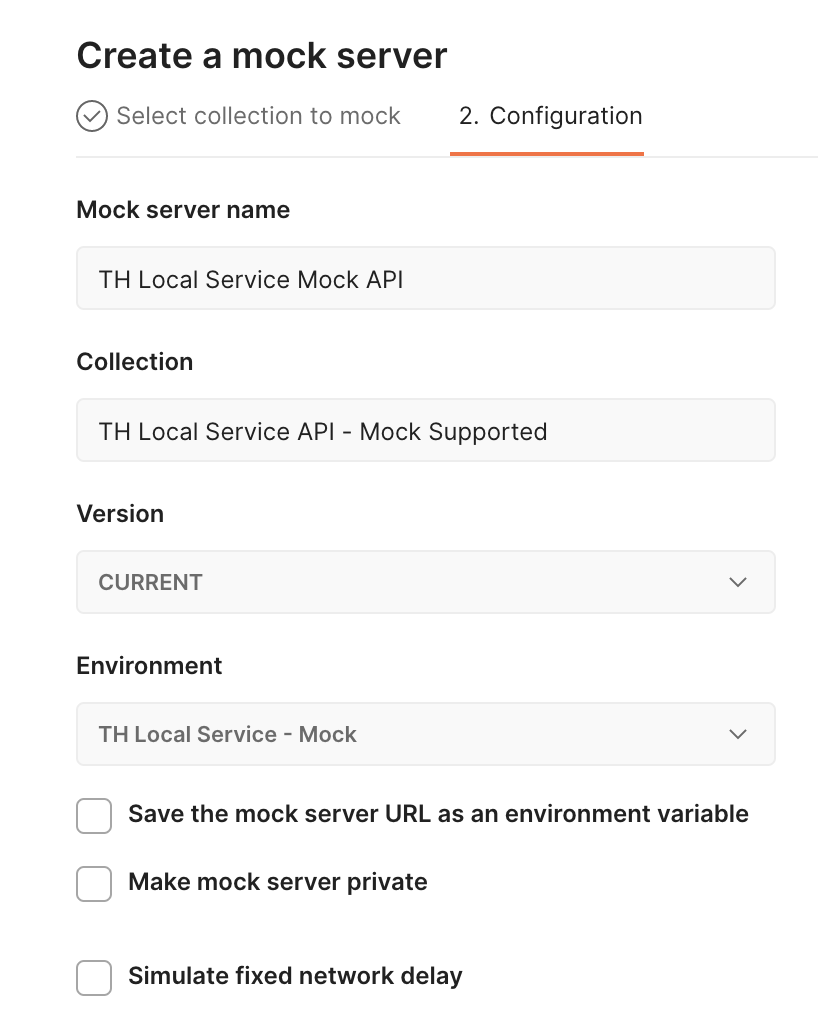Click the "Simulate fixed network delay" label text

(295, 975)
